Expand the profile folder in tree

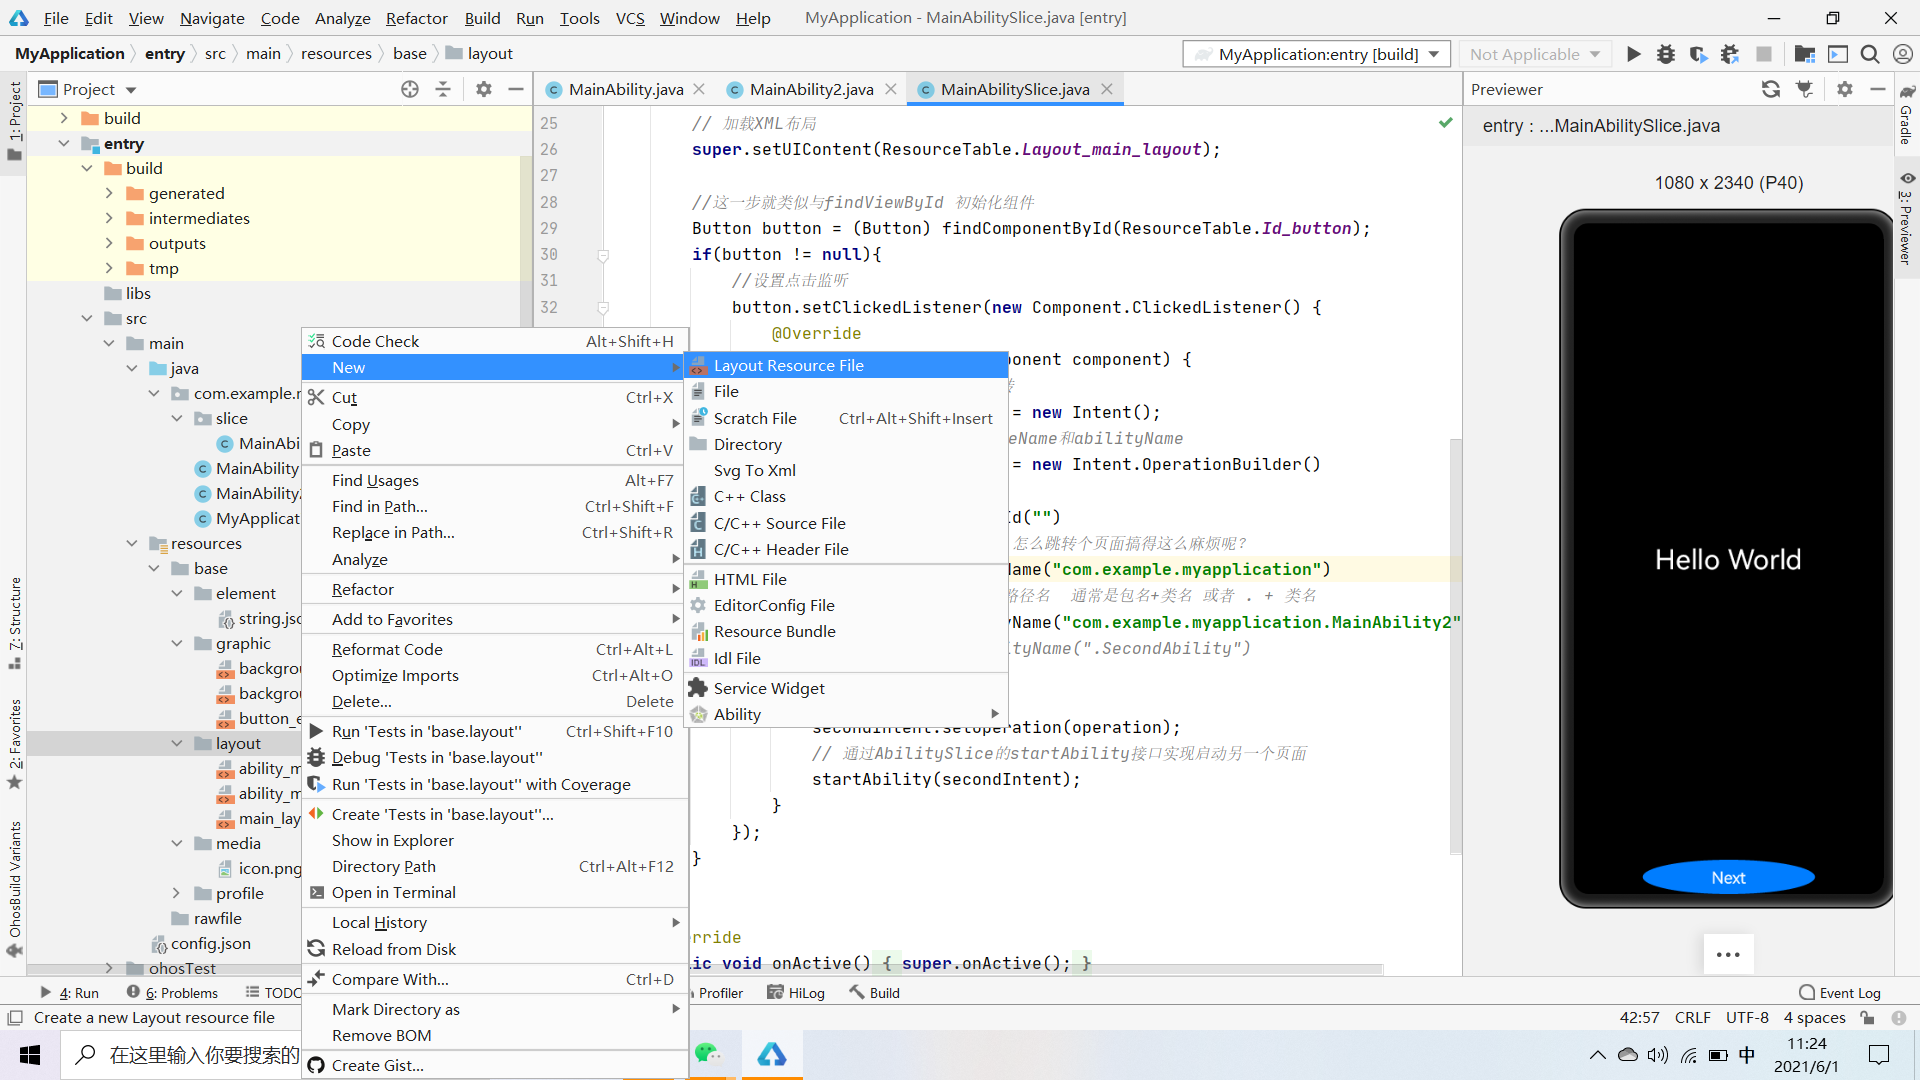coord(177,893)
